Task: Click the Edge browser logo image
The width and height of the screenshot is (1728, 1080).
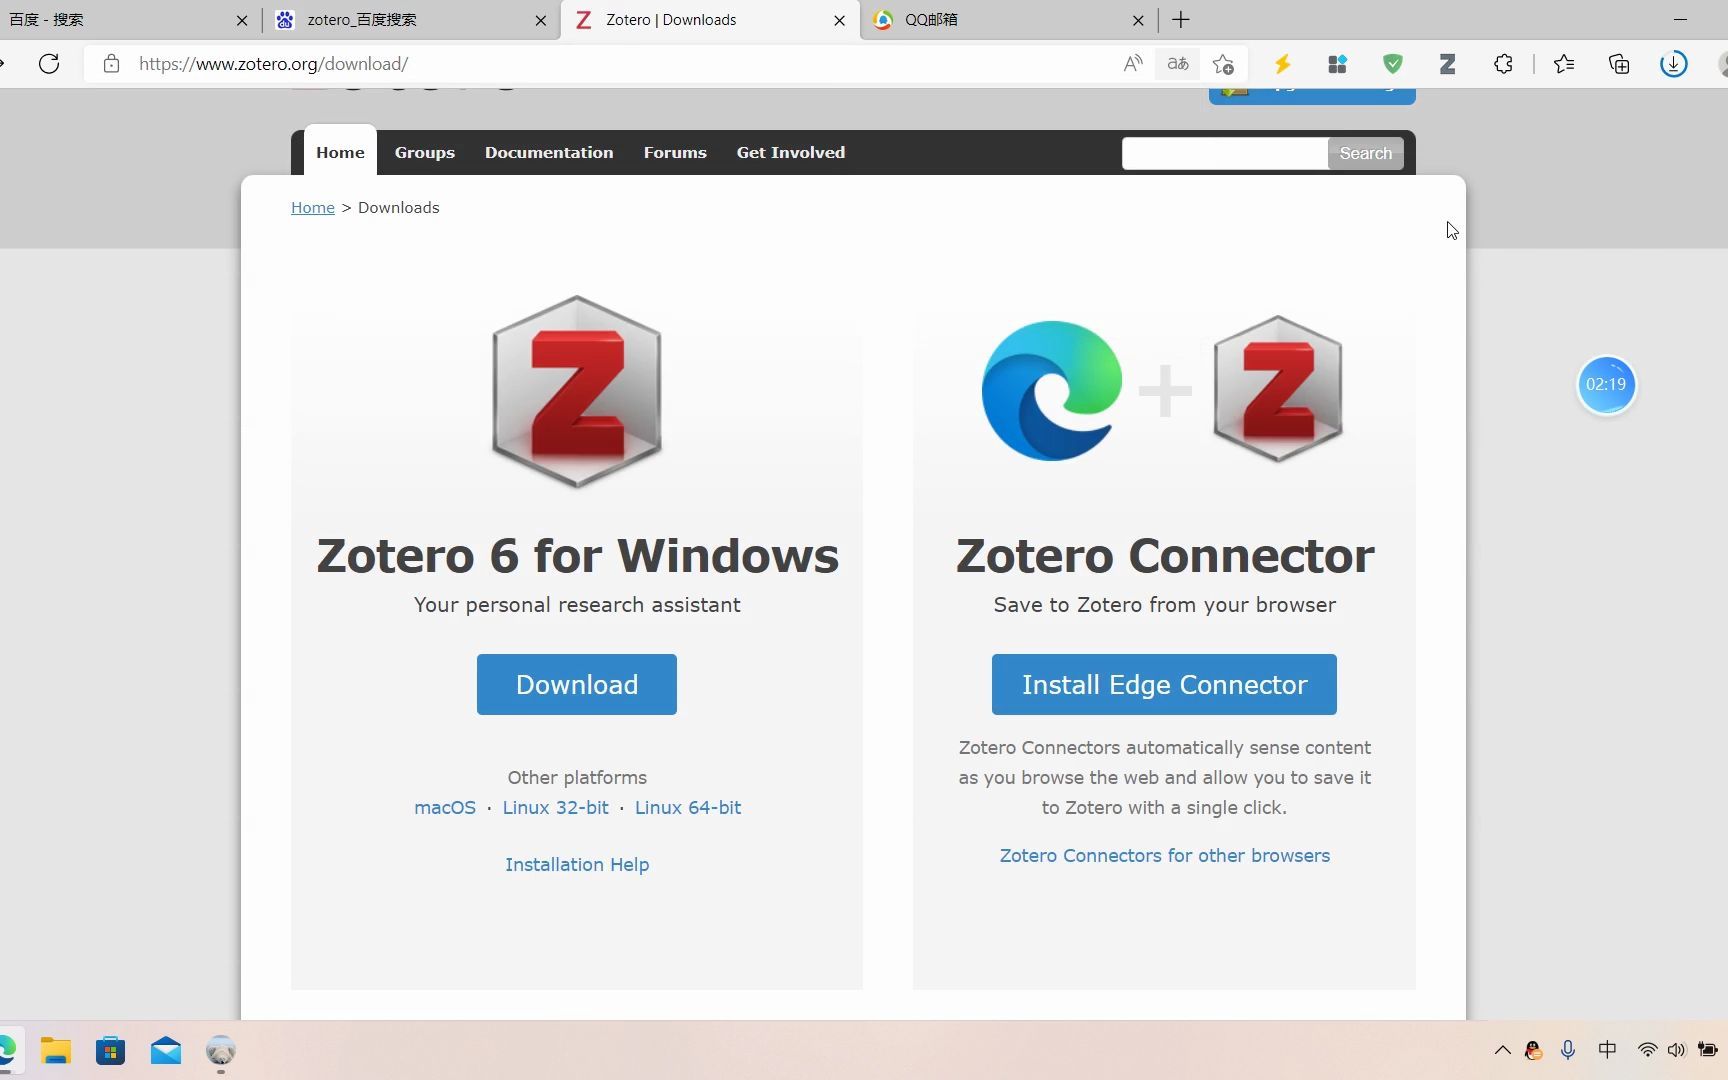Action: (x=1052, y=390)
